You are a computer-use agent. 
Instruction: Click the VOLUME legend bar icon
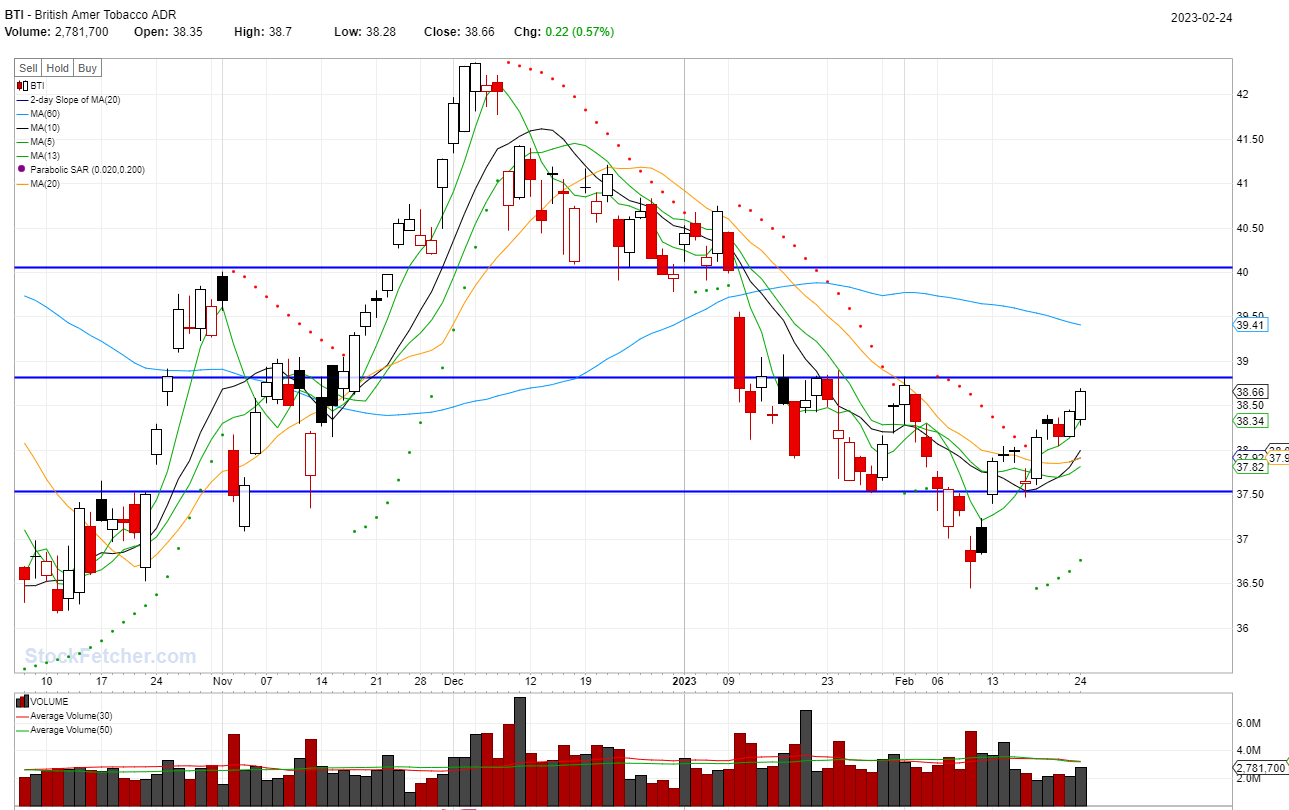tap(24, 702)
